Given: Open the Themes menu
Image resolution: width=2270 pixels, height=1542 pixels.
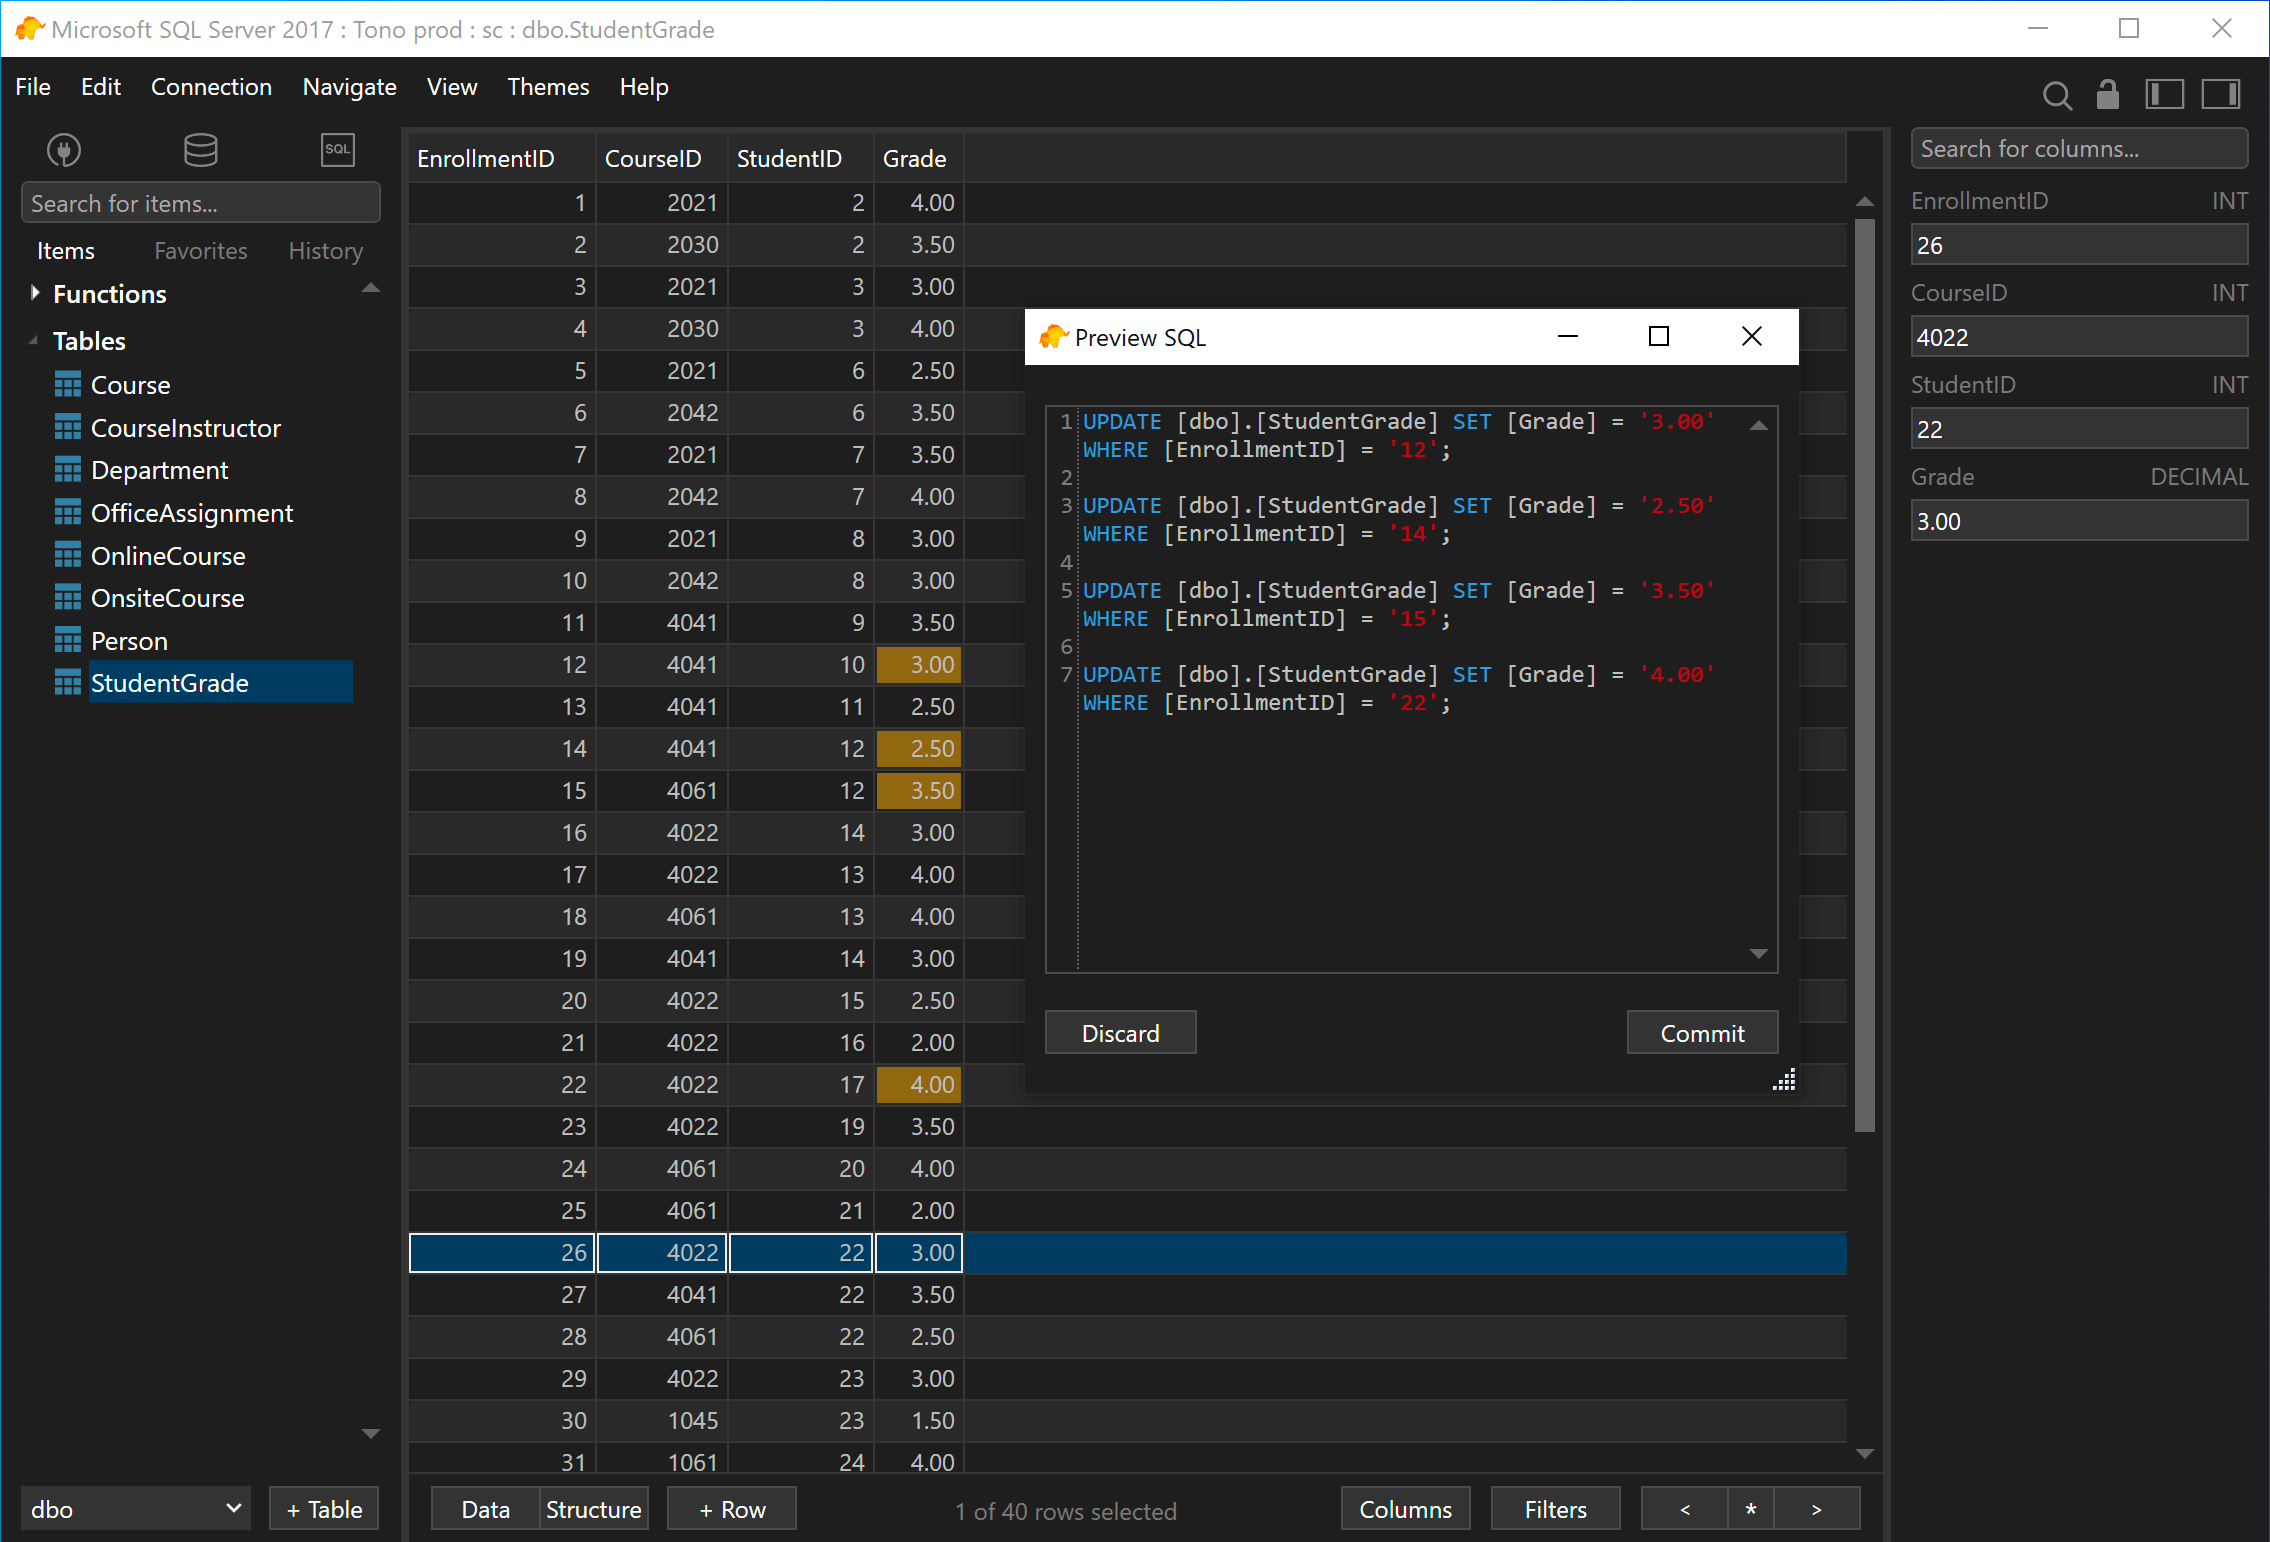Looking at the screenshot, I should (x=548, y=87).
